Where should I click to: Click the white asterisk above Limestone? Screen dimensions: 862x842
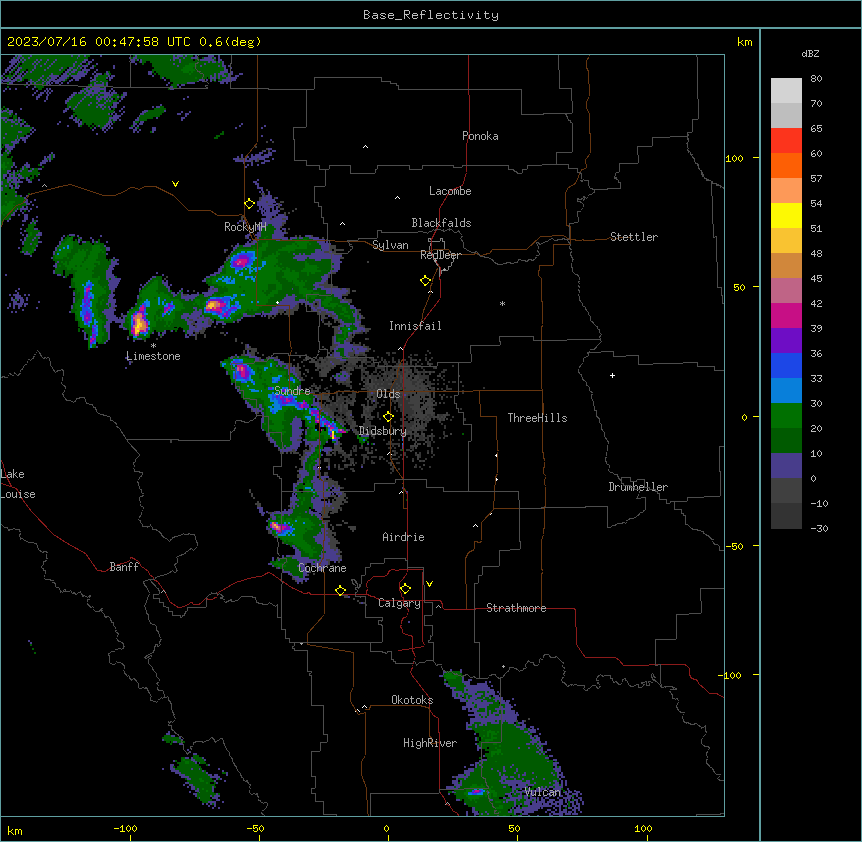(153, 346)
